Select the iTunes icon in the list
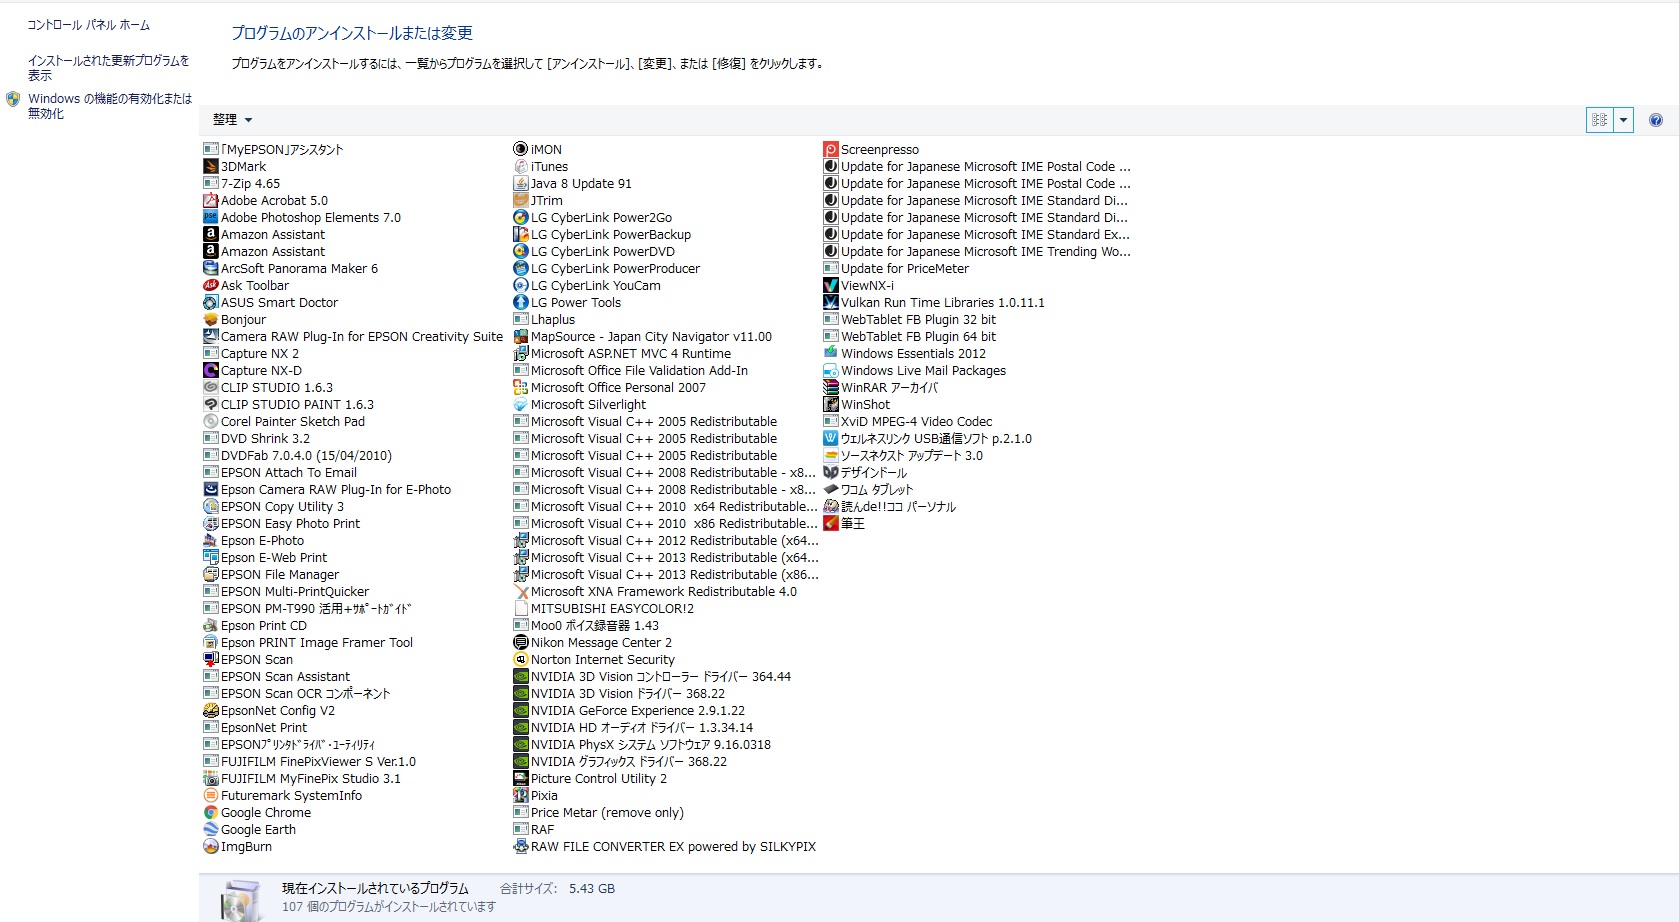 tap(521, 167)
